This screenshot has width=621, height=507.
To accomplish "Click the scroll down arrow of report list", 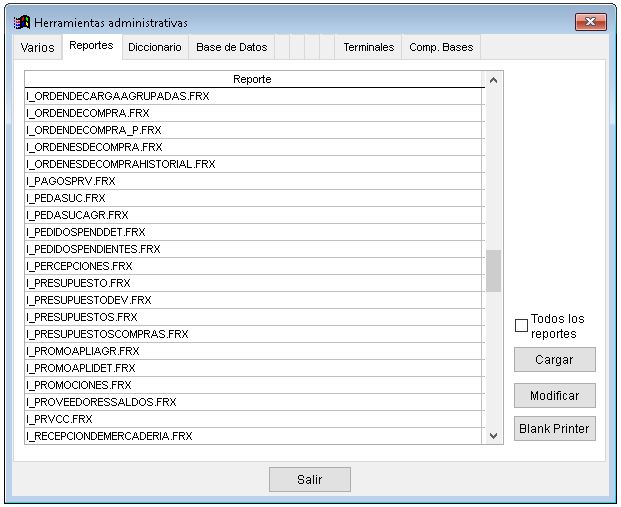I will (x=493, y=436).
